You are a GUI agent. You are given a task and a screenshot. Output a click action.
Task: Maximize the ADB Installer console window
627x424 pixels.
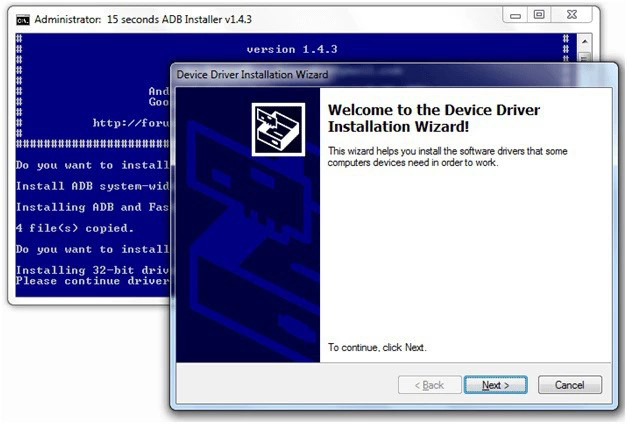[x=538, y=15]
